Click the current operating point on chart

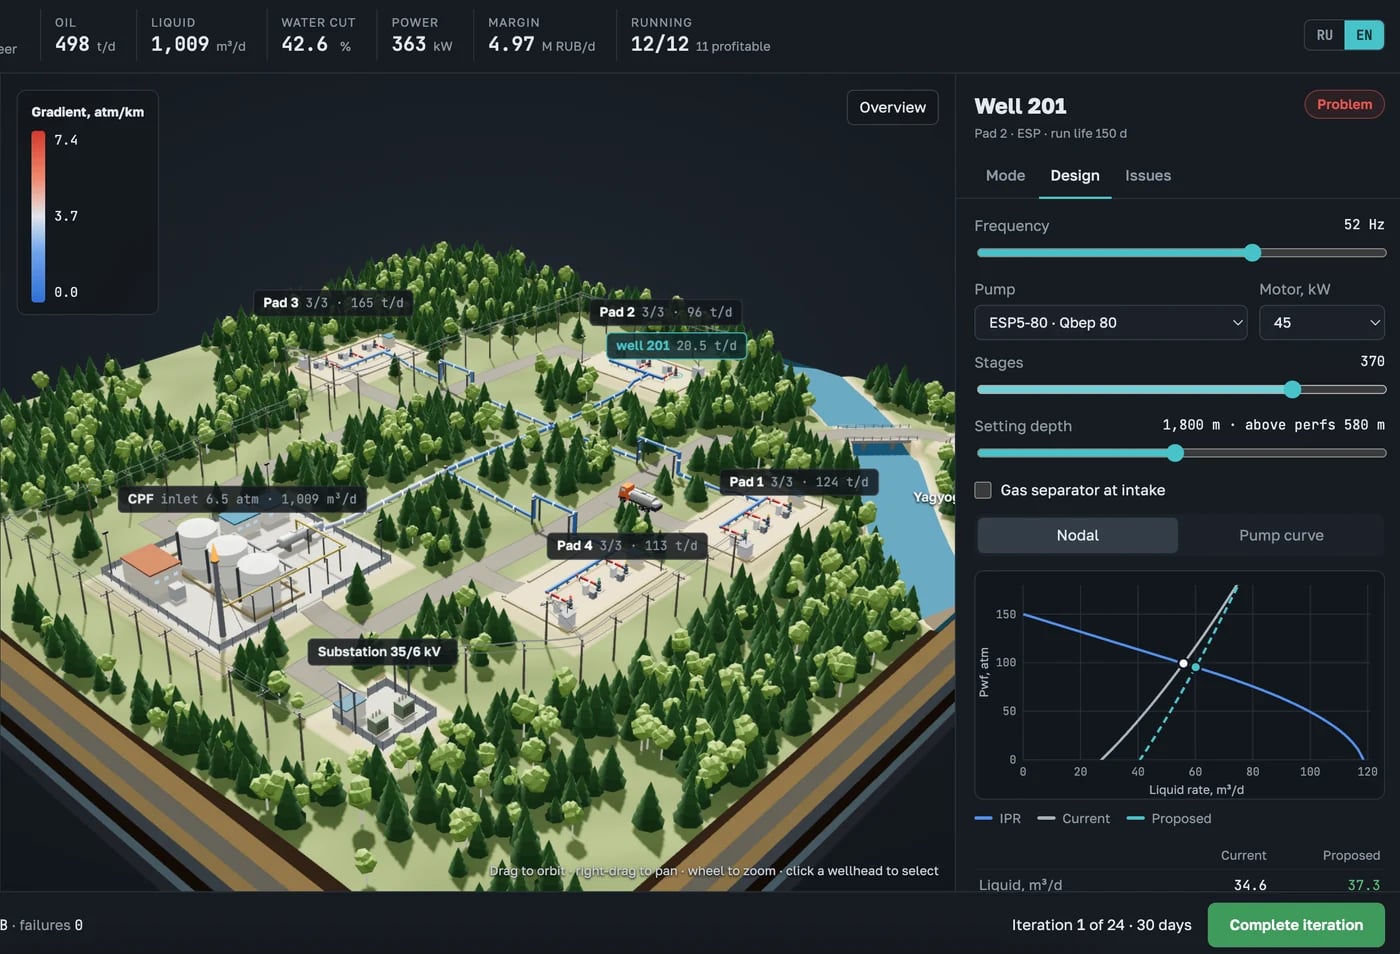(1184, 663)
